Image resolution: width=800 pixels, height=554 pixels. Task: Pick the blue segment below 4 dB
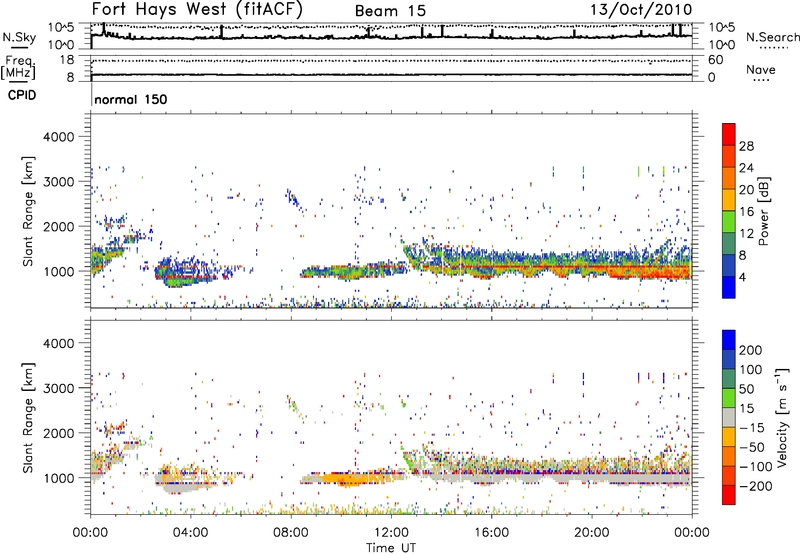(729, 287)
